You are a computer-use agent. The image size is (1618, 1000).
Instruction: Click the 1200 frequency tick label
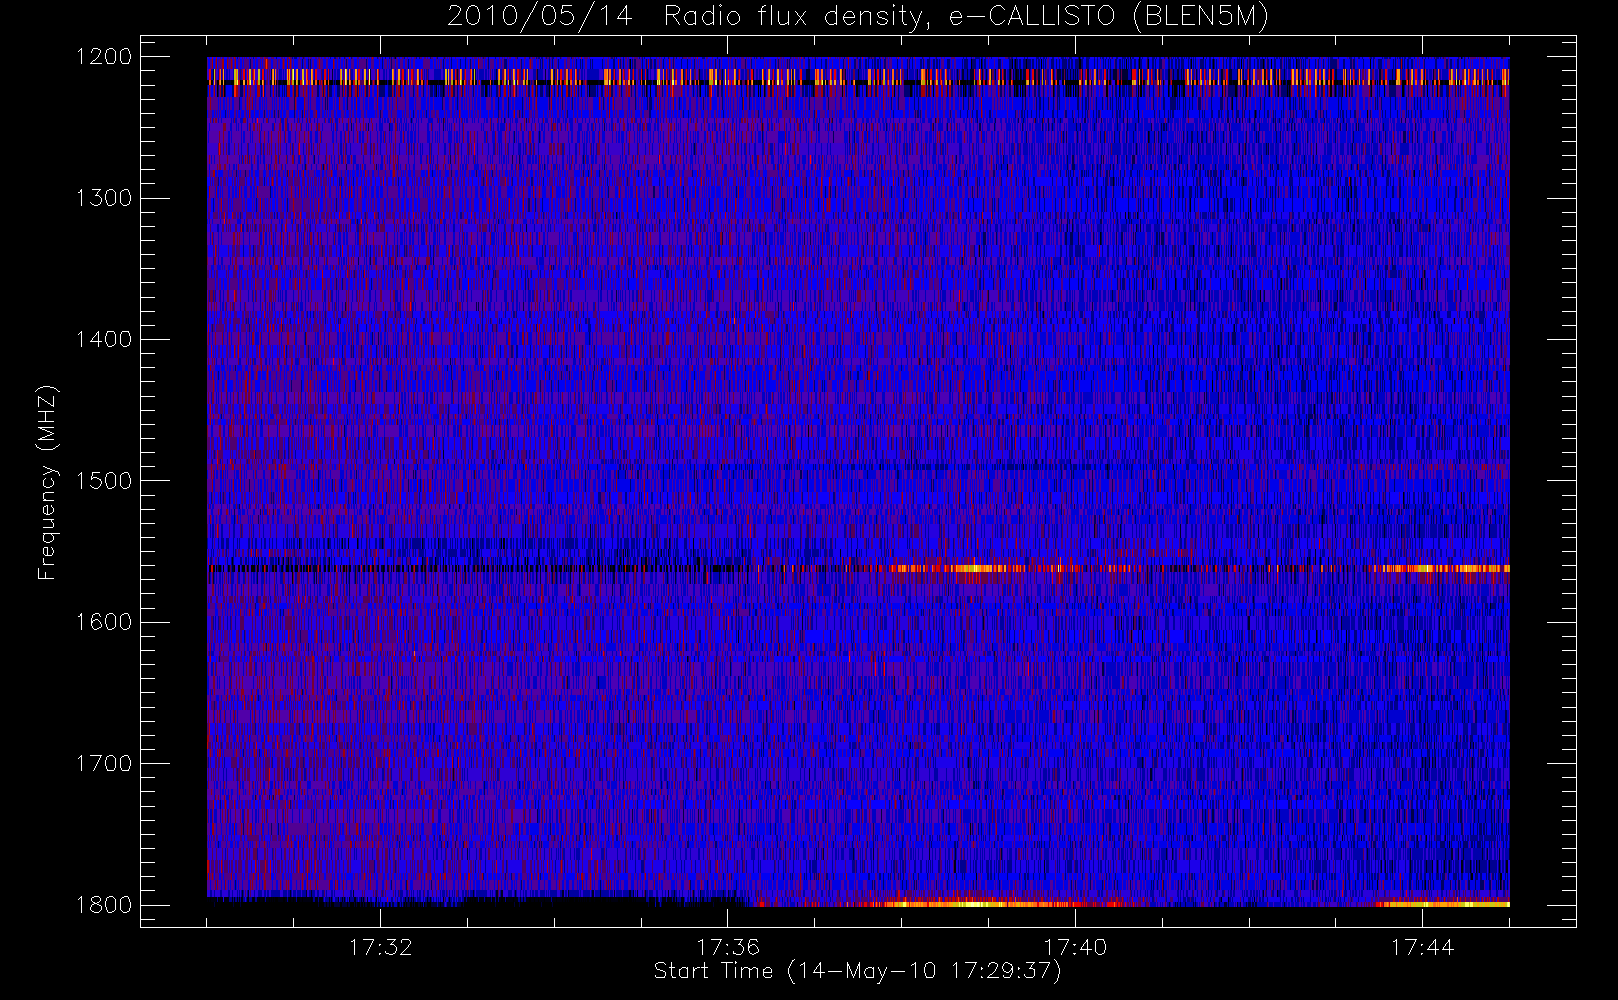(x=104, y=57)
